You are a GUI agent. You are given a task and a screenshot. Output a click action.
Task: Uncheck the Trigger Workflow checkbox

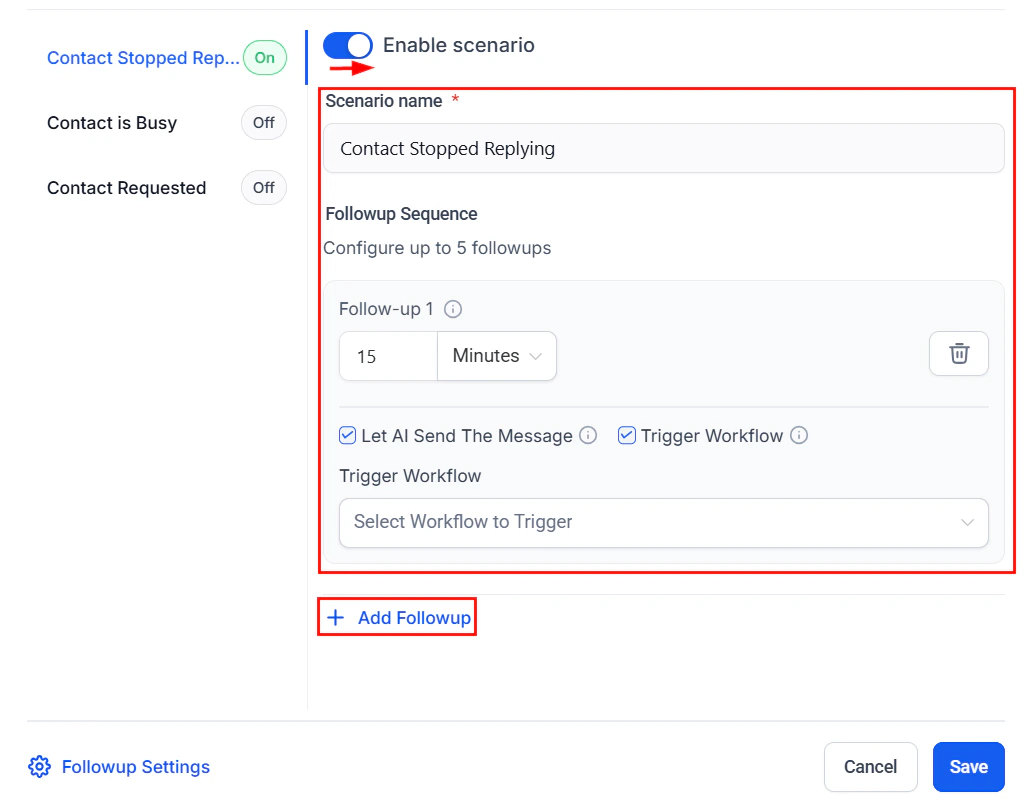[x=626, y=435]
